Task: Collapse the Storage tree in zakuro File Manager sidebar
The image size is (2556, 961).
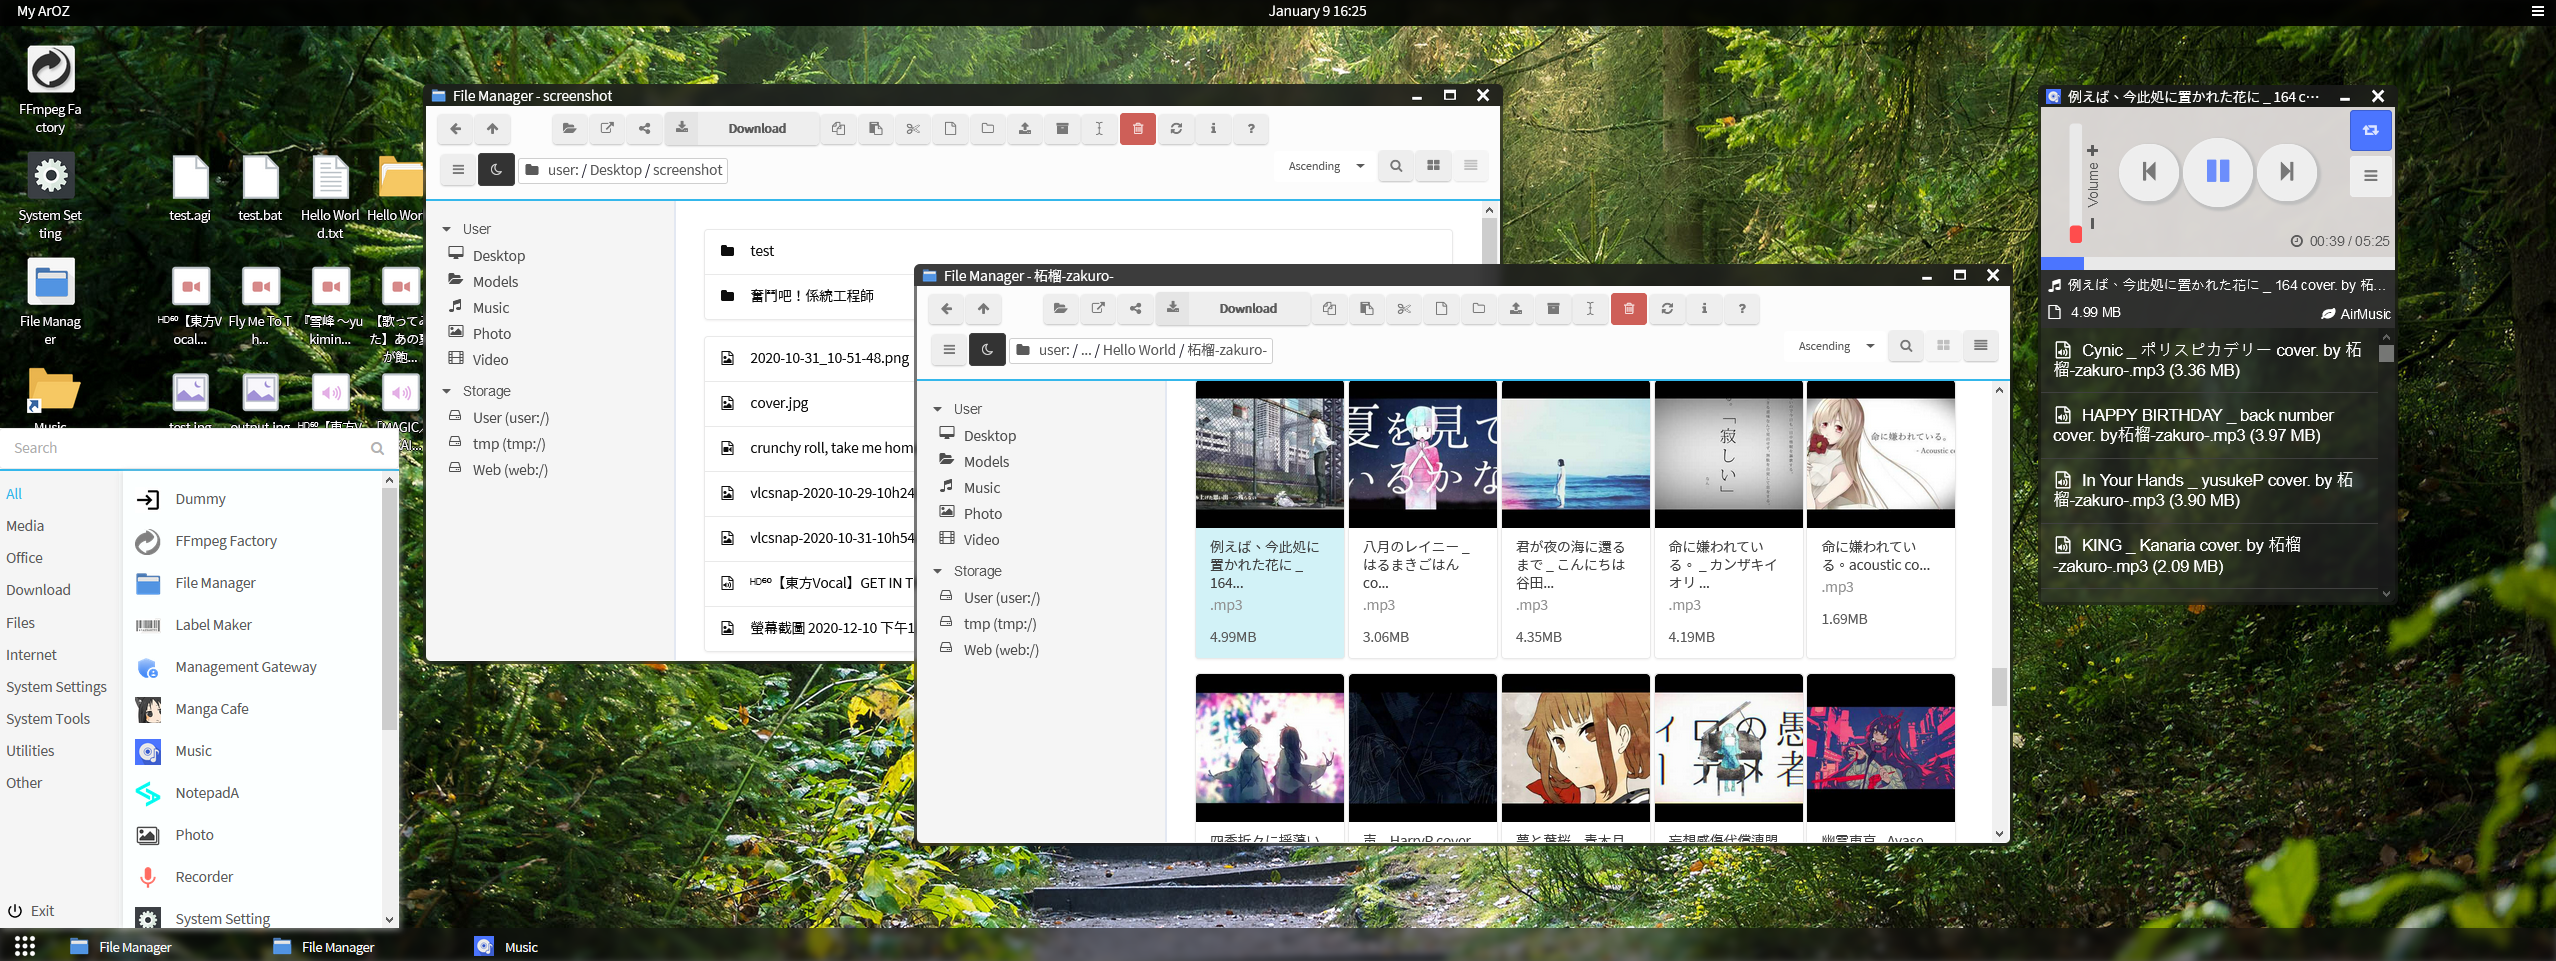Action: pos(938,571)
